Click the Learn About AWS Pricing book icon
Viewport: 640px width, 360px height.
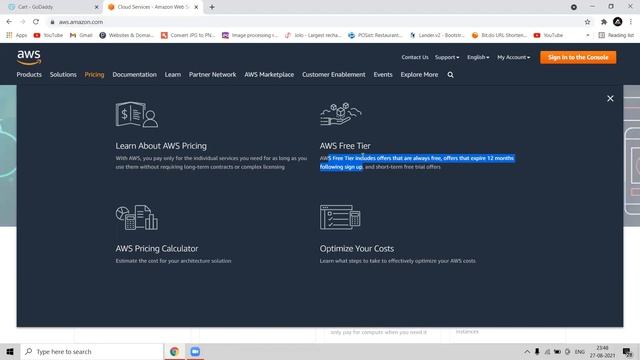[x=136, y=115]
